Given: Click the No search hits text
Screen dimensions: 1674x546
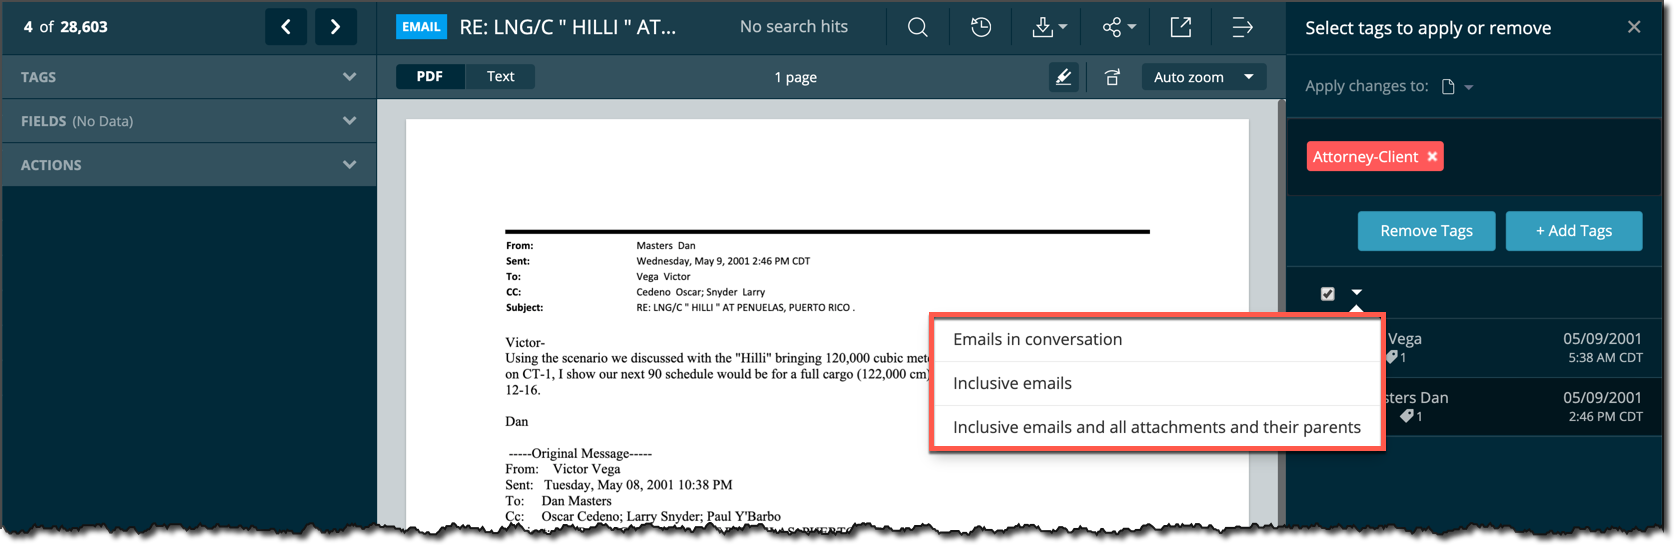Looking at the screenshot, I should pyautogui.click(x=793, y=27).
